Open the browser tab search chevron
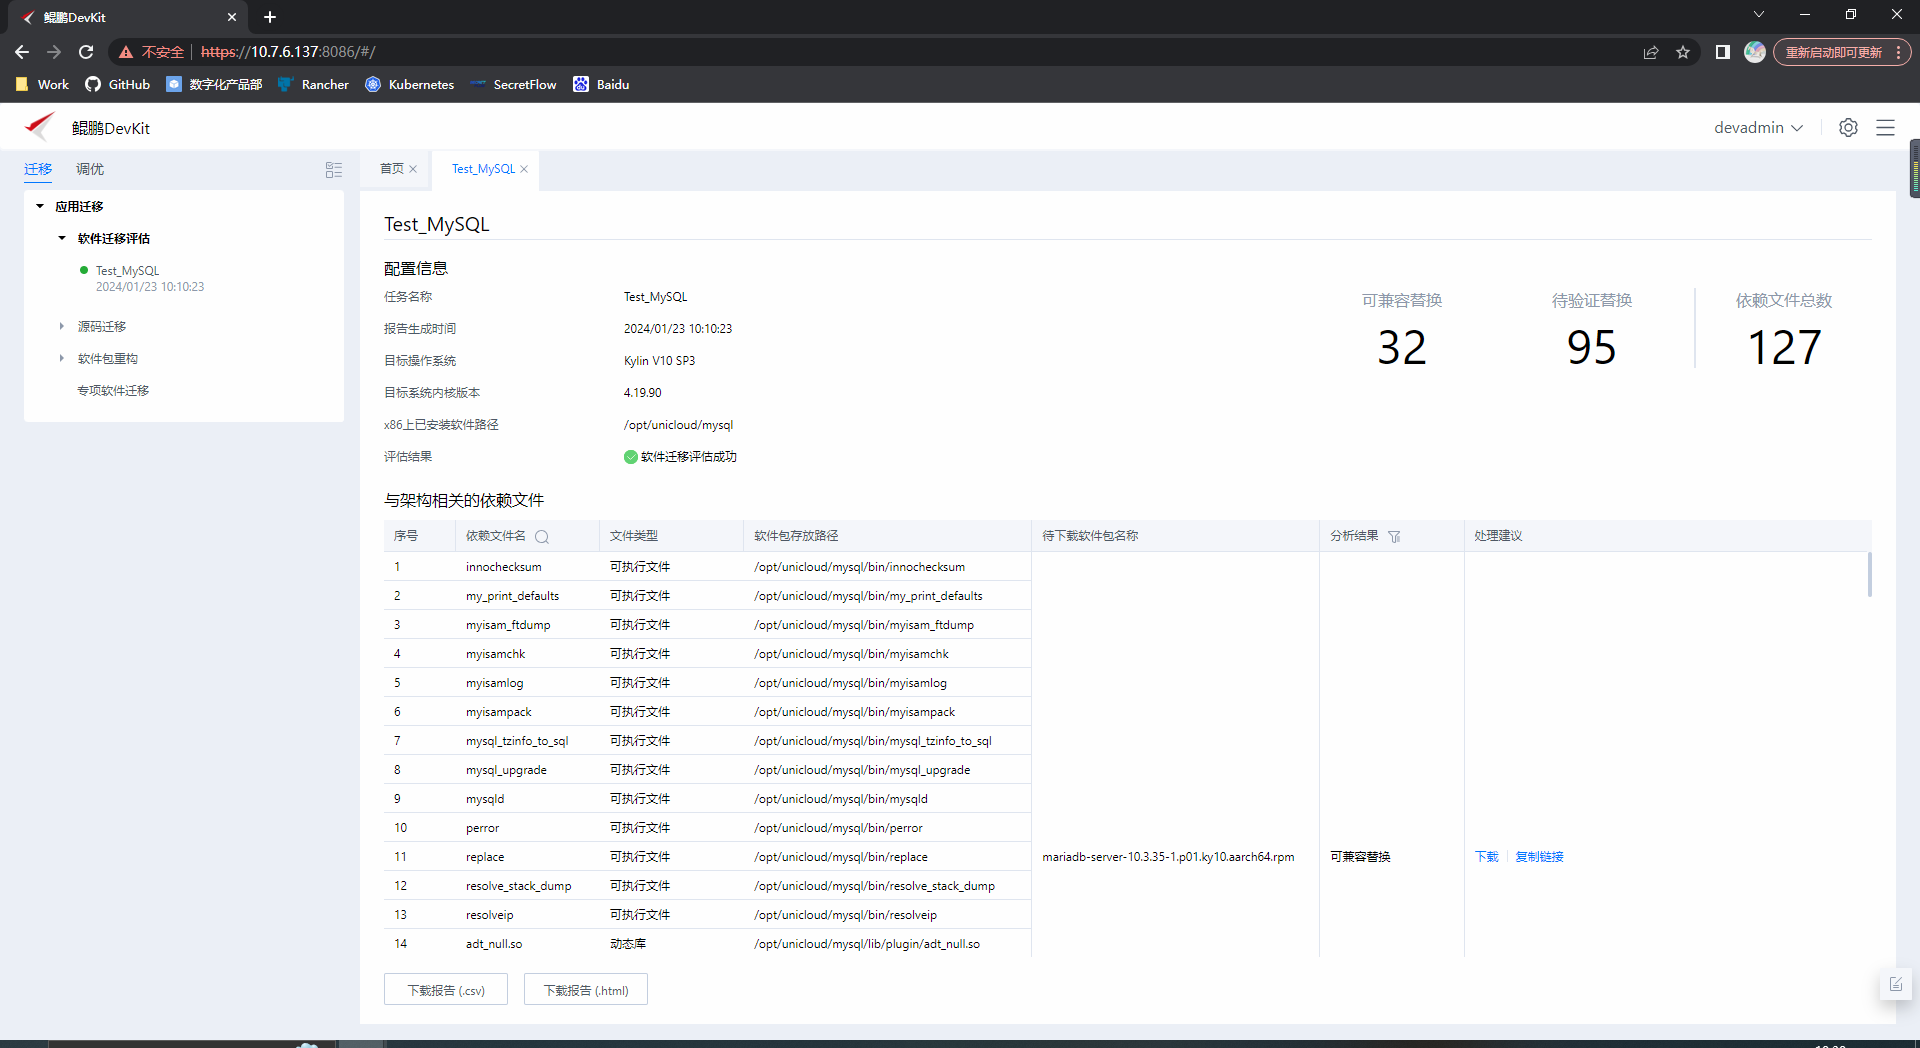Viewport: 1920px width, 1048px height. tap(1759, 15)
